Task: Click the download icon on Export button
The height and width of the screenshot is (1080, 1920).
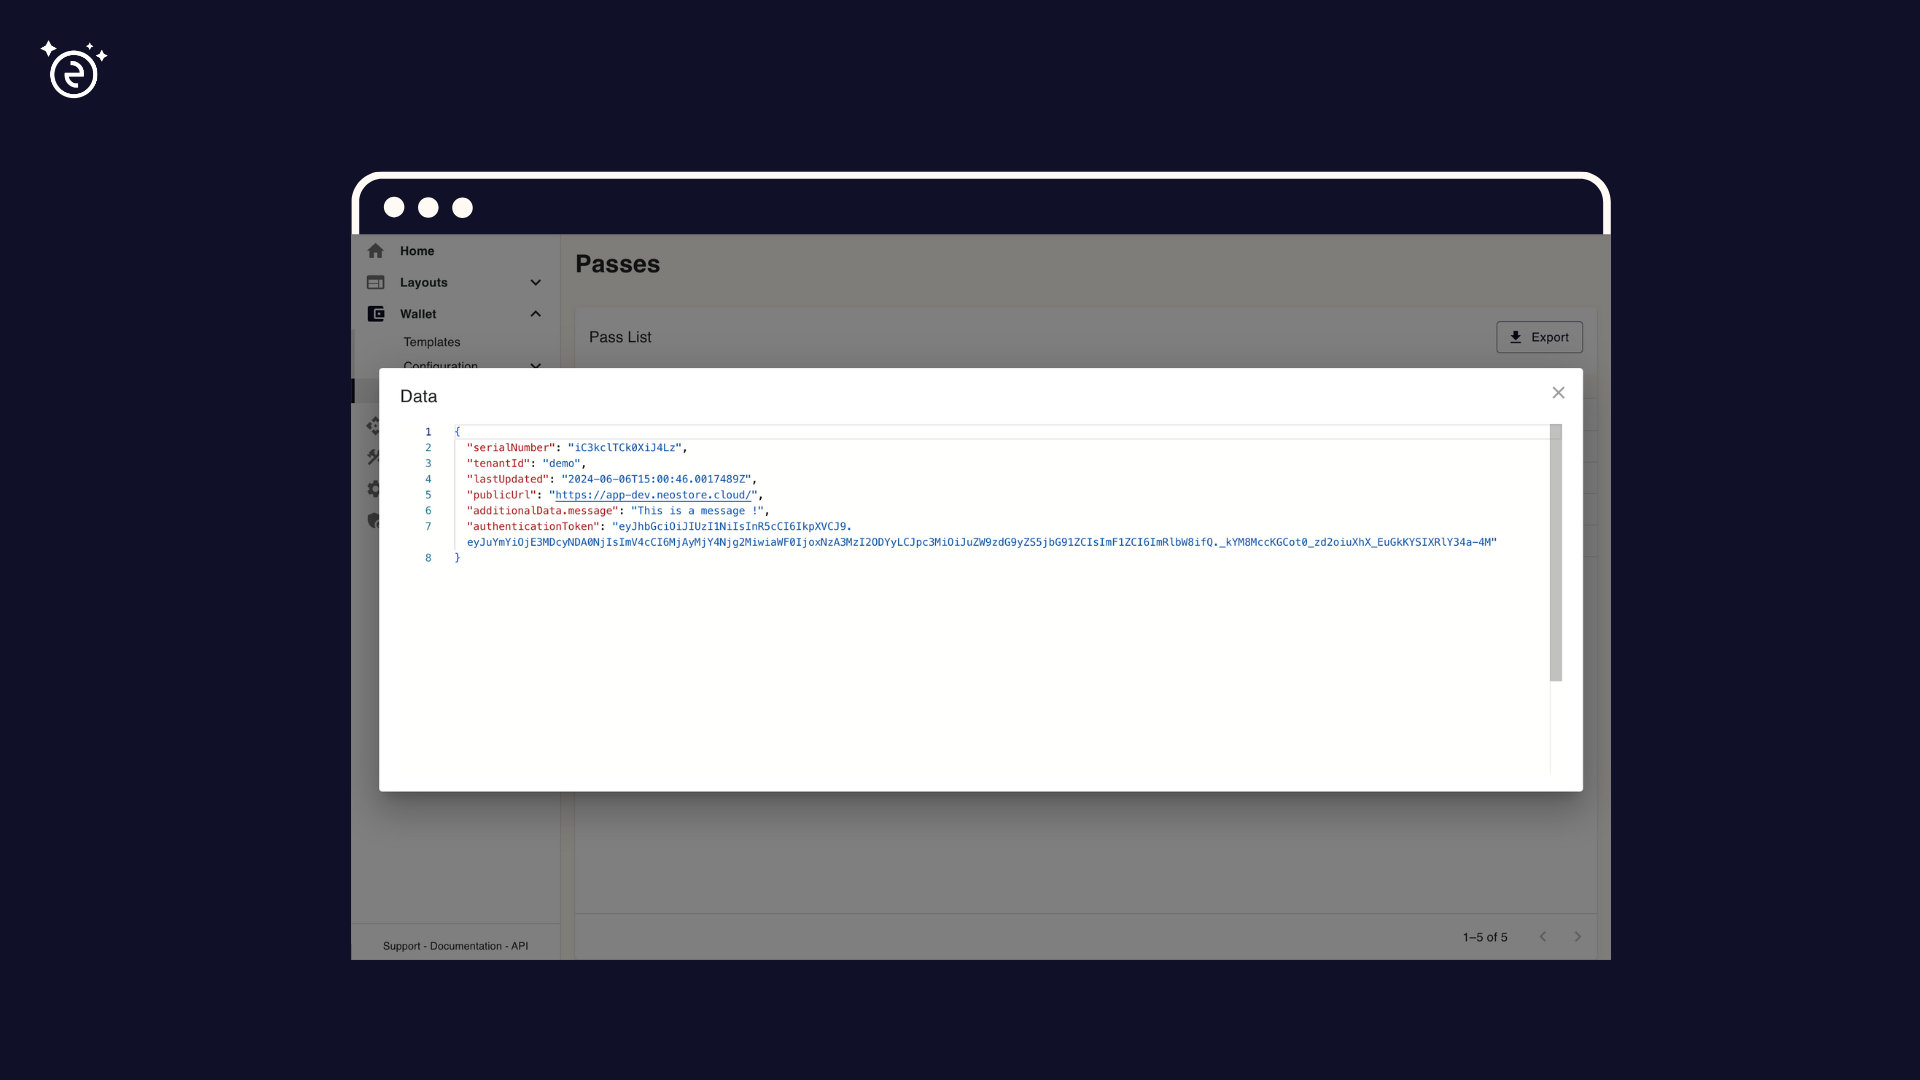Action: pos(1516,337)
